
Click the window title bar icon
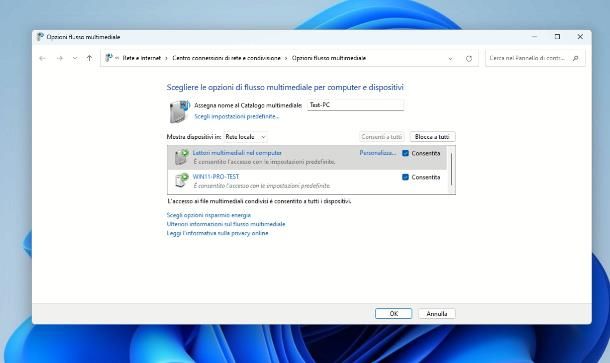pos(40,37)
